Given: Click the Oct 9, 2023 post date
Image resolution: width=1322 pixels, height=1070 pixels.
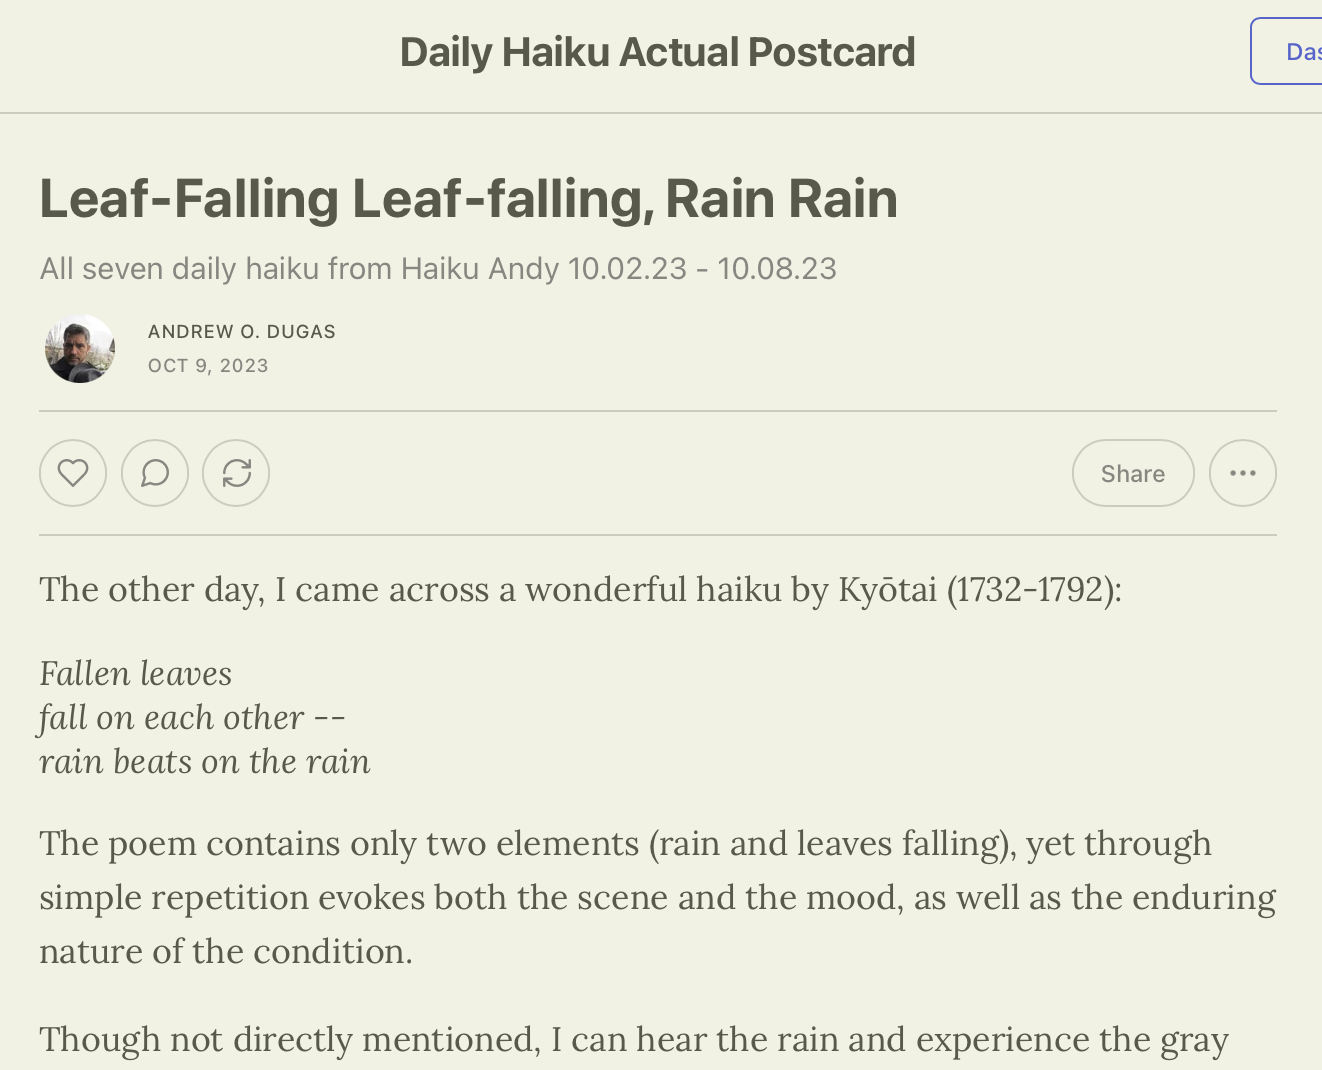Looking at the screenshot, I should pyautogui.click(x=208, y=366).
